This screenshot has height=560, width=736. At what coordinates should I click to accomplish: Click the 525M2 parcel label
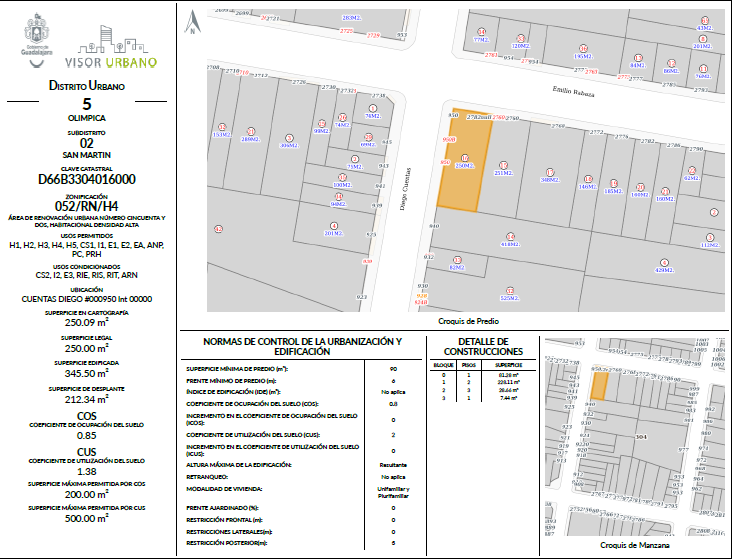coord(510,299)
